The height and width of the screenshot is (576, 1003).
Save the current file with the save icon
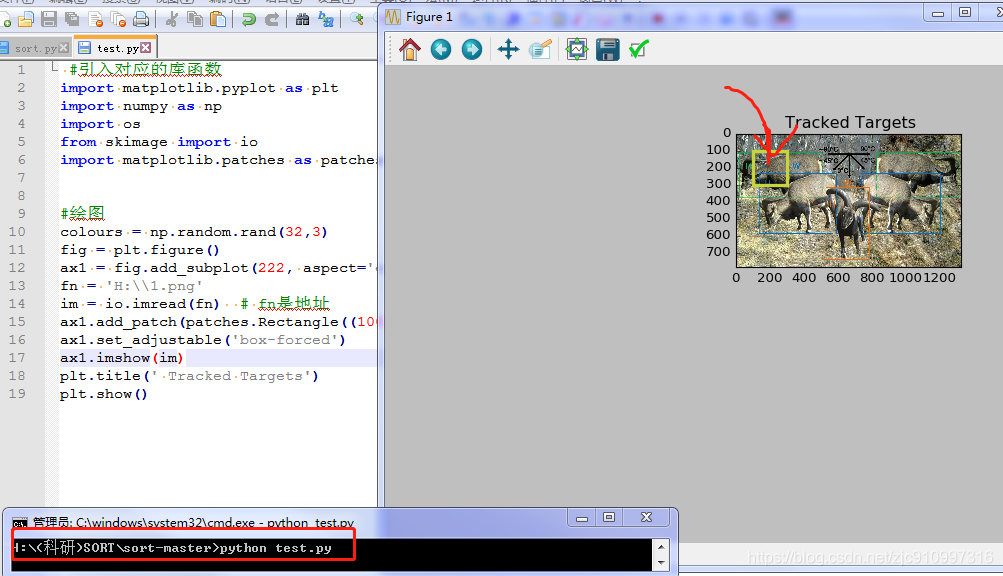[48, 18]
